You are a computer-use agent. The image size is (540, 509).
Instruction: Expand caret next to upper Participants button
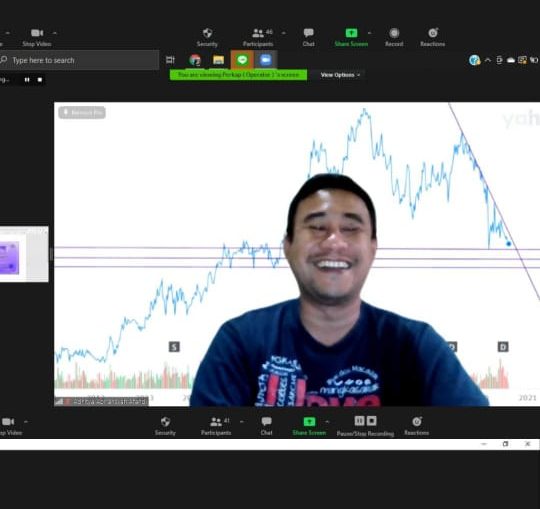(x=283, y=33)
